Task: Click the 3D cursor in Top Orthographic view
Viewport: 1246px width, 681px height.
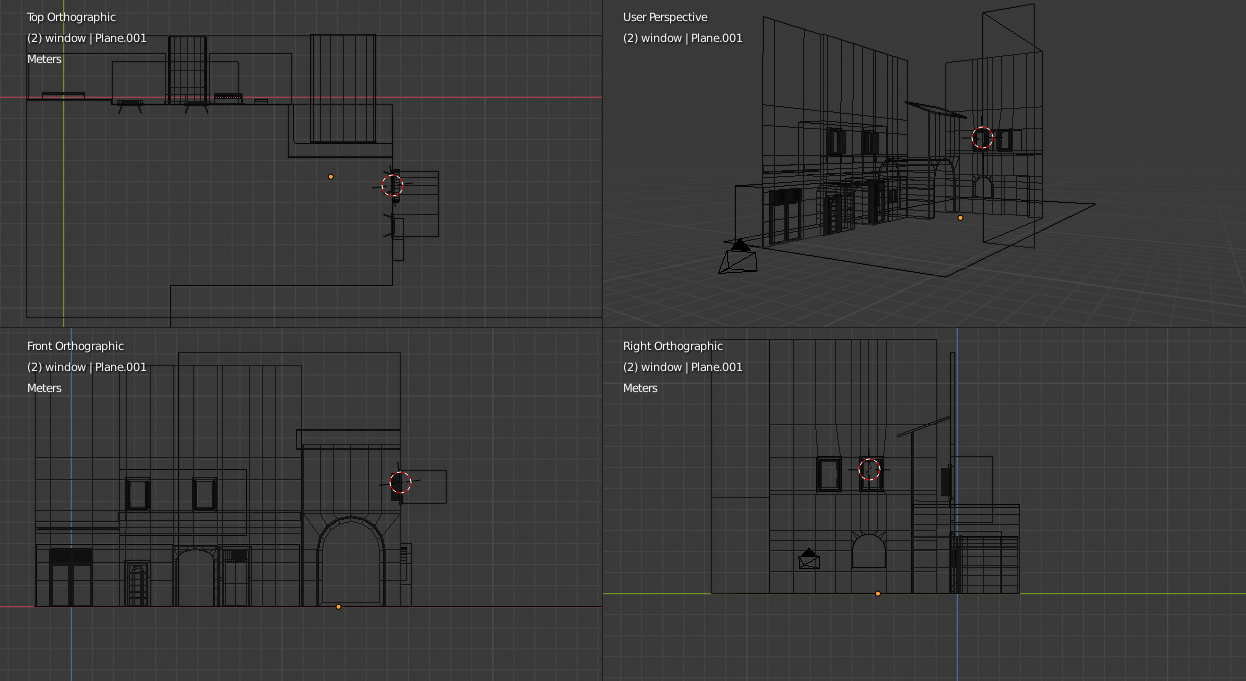Action: pos(392,185)
